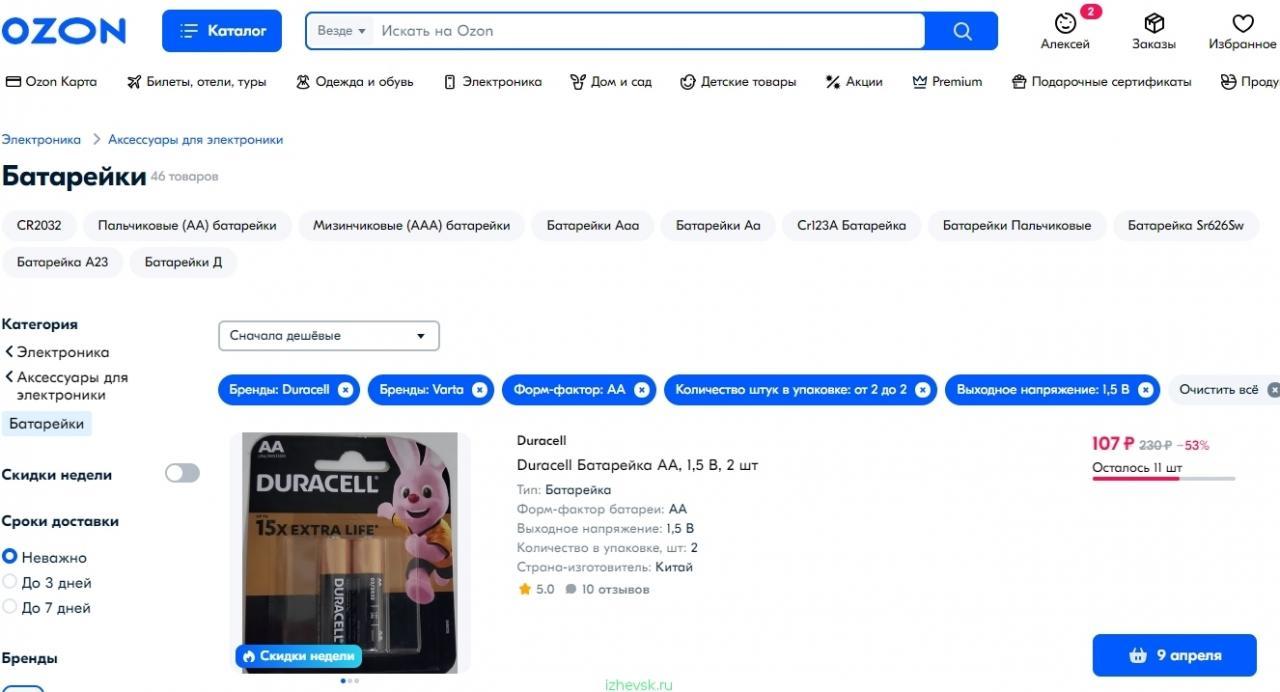Screen dimensions: 1280x692
Task: Click the 5.0 star rating
Action: [x=536, y=589]
